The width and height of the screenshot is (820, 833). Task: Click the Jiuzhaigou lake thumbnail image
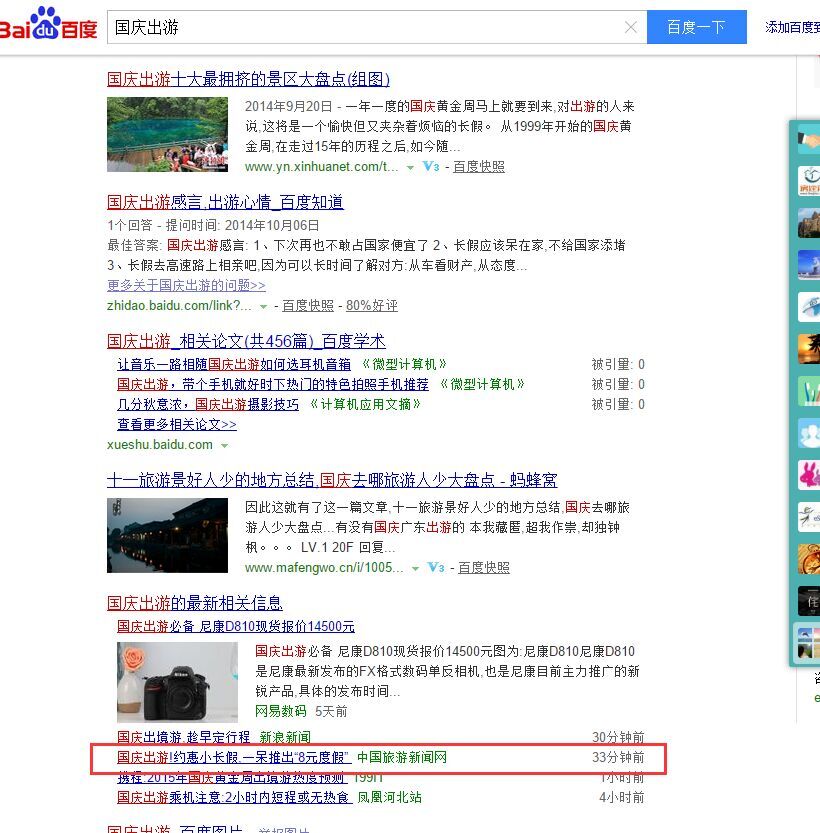[x=167, y=133]
